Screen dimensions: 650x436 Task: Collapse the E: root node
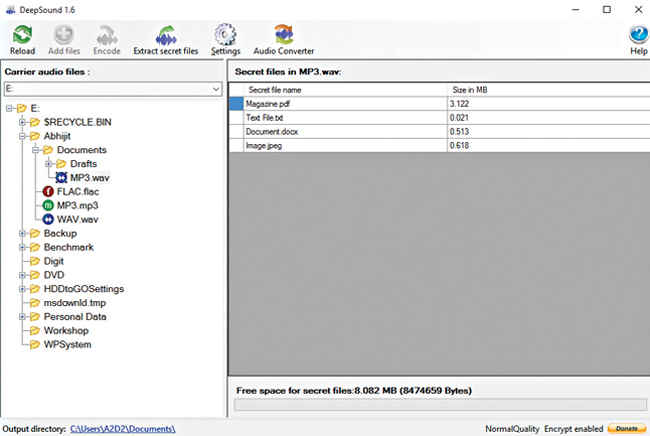pos(10,109)
